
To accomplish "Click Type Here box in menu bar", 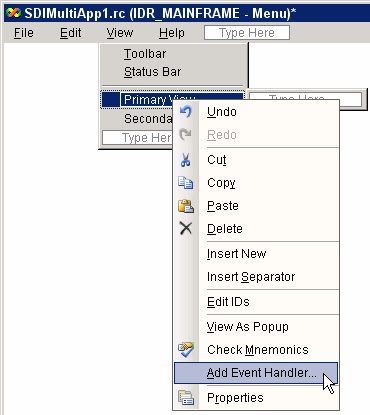I will click(x=247, y=33).
